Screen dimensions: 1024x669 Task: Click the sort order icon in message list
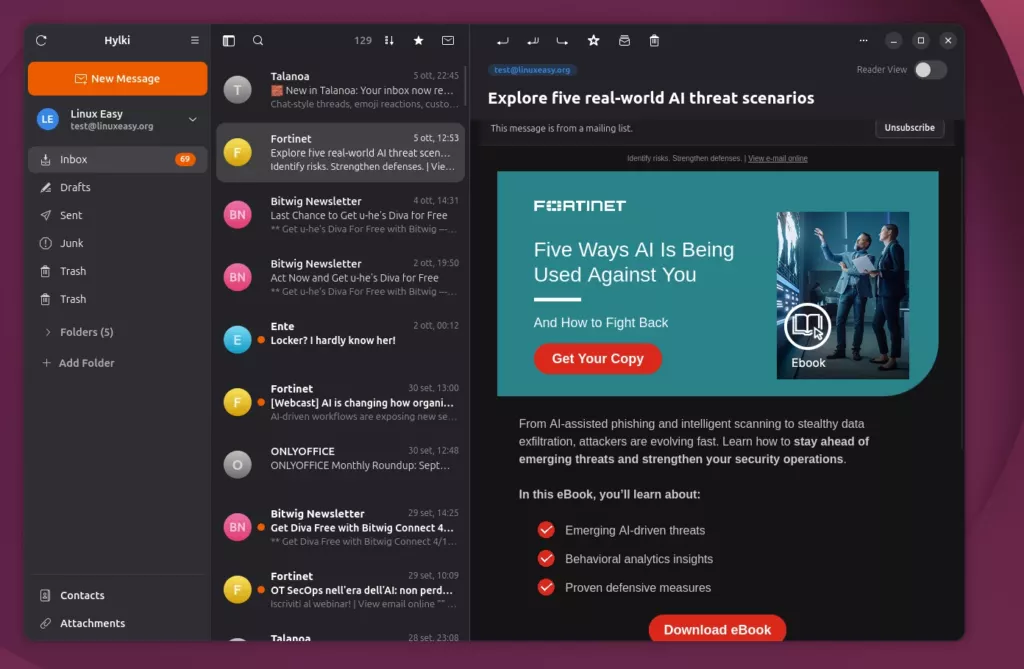(389, 41)
